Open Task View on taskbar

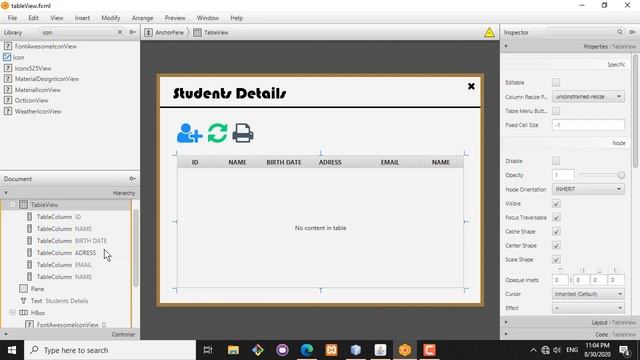click(x=208, y=350)
